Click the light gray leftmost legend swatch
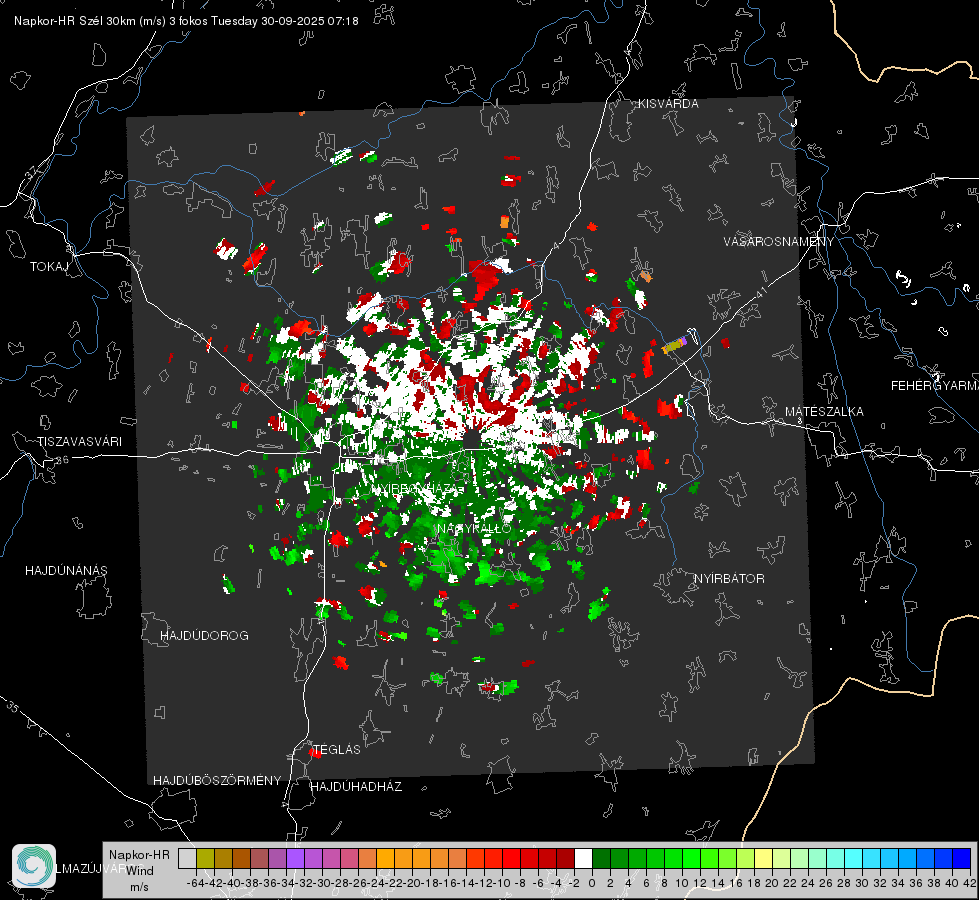The image size is (979, 900). tap(187, 858)
